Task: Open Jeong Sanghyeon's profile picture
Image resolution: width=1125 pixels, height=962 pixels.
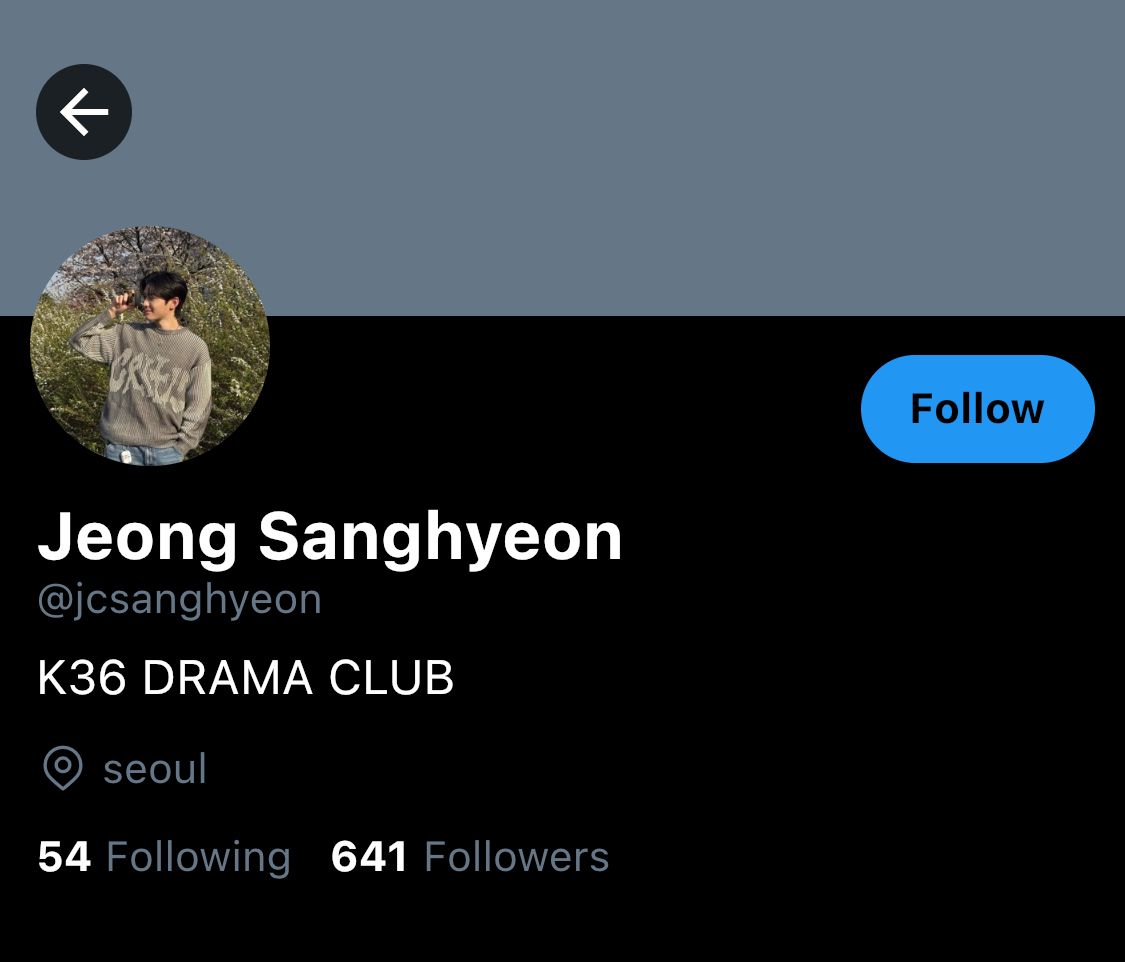Action: tap(150, 346)
